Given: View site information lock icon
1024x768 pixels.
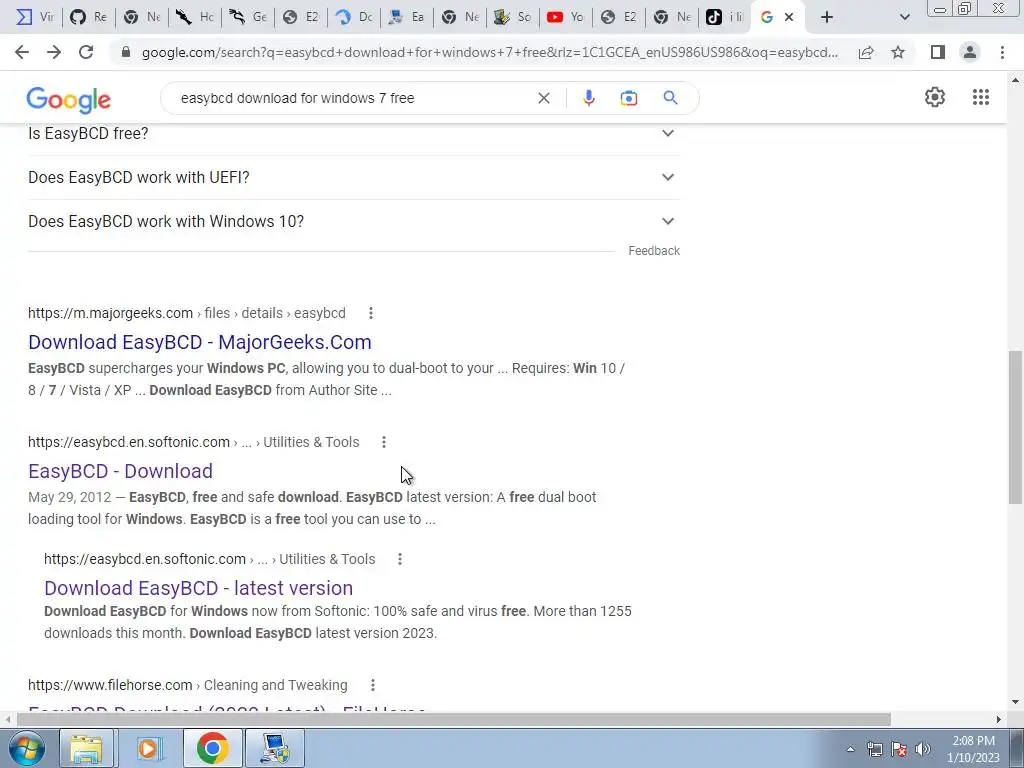Looking at the screenshot, I should click(126, 52).
